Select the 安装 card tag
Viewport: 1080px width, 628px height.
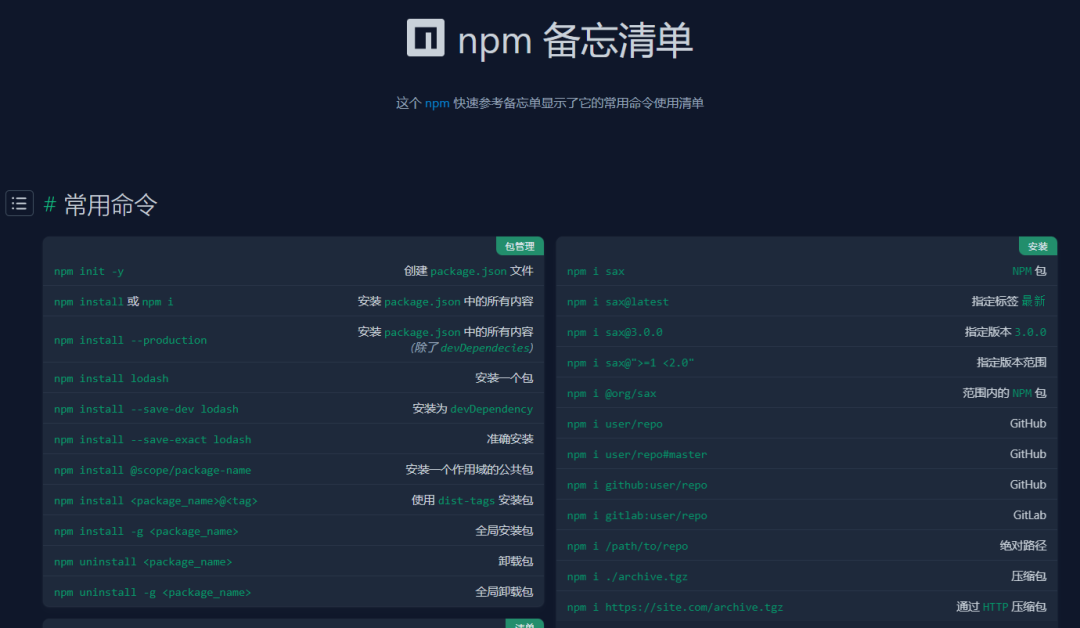pos(1037,247)
